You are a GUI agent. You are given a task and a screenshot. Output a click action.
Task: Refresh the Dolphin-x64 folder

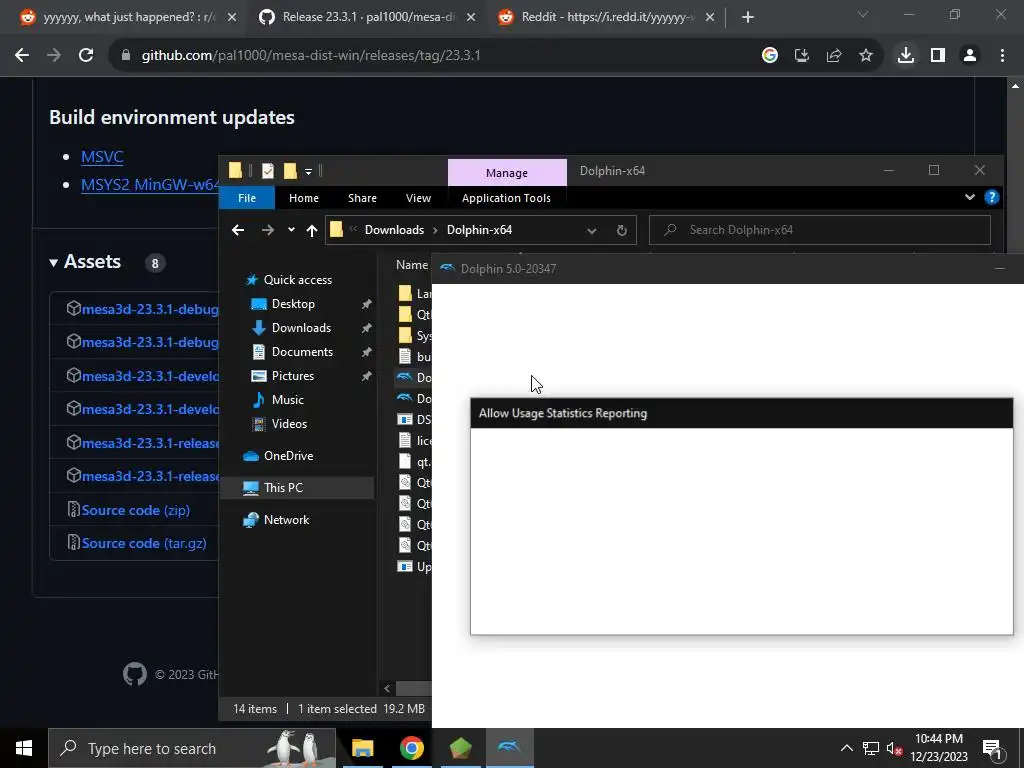(x=622, y=231)
